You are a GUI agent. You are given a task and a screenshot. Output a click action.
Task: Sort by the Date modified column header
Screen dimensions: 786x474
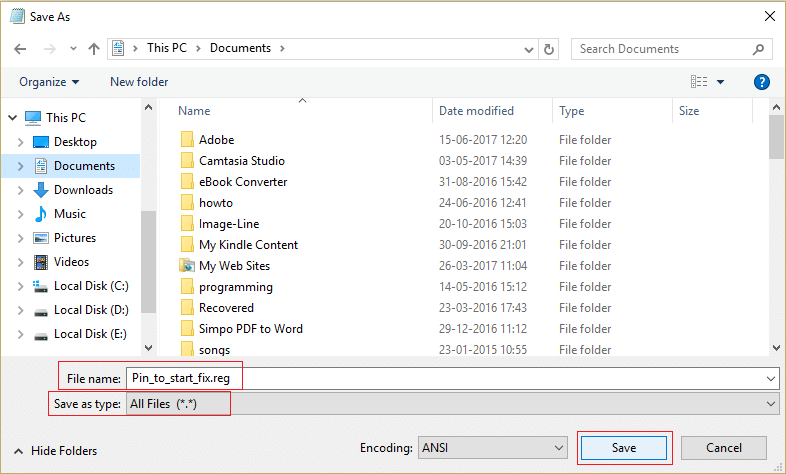coord(476,111)
